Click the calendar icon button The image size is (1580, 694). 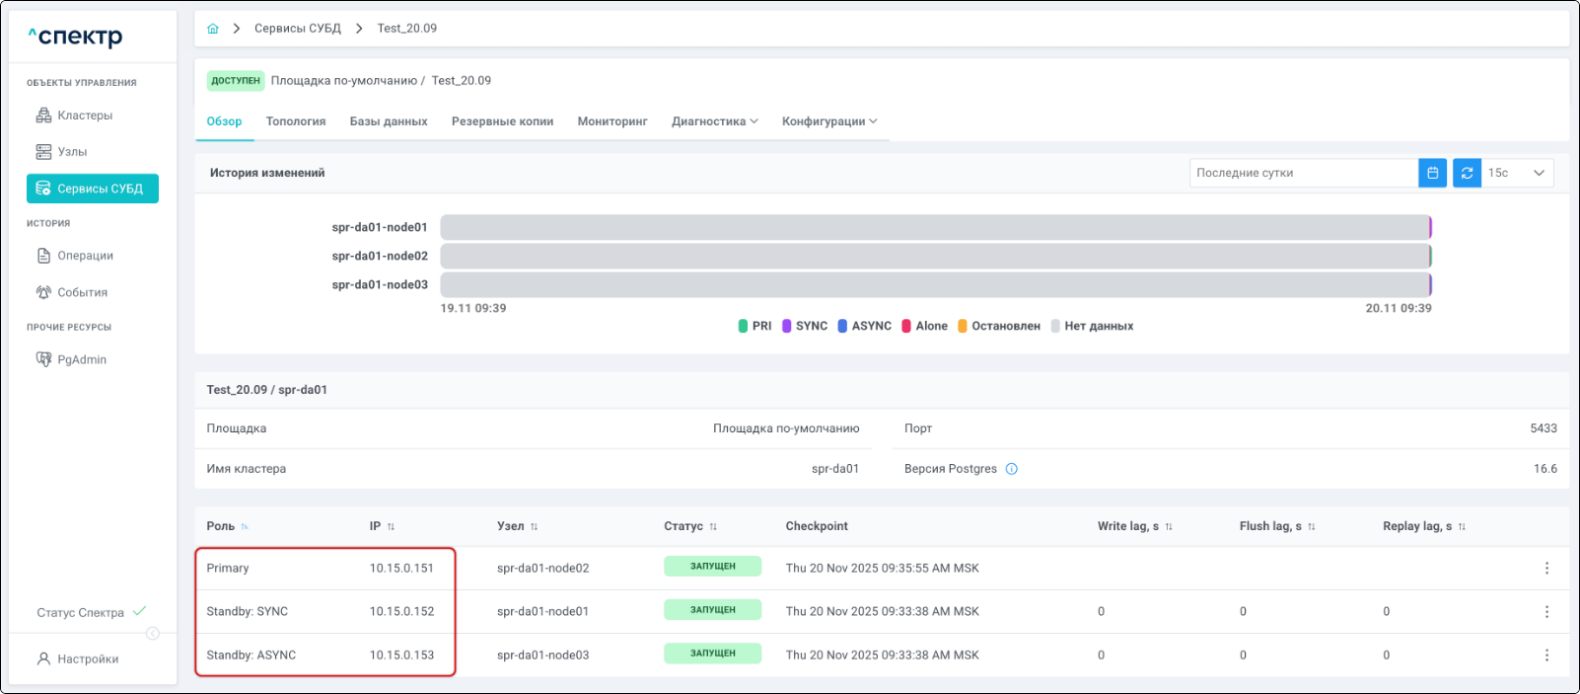click(1432, 173)
